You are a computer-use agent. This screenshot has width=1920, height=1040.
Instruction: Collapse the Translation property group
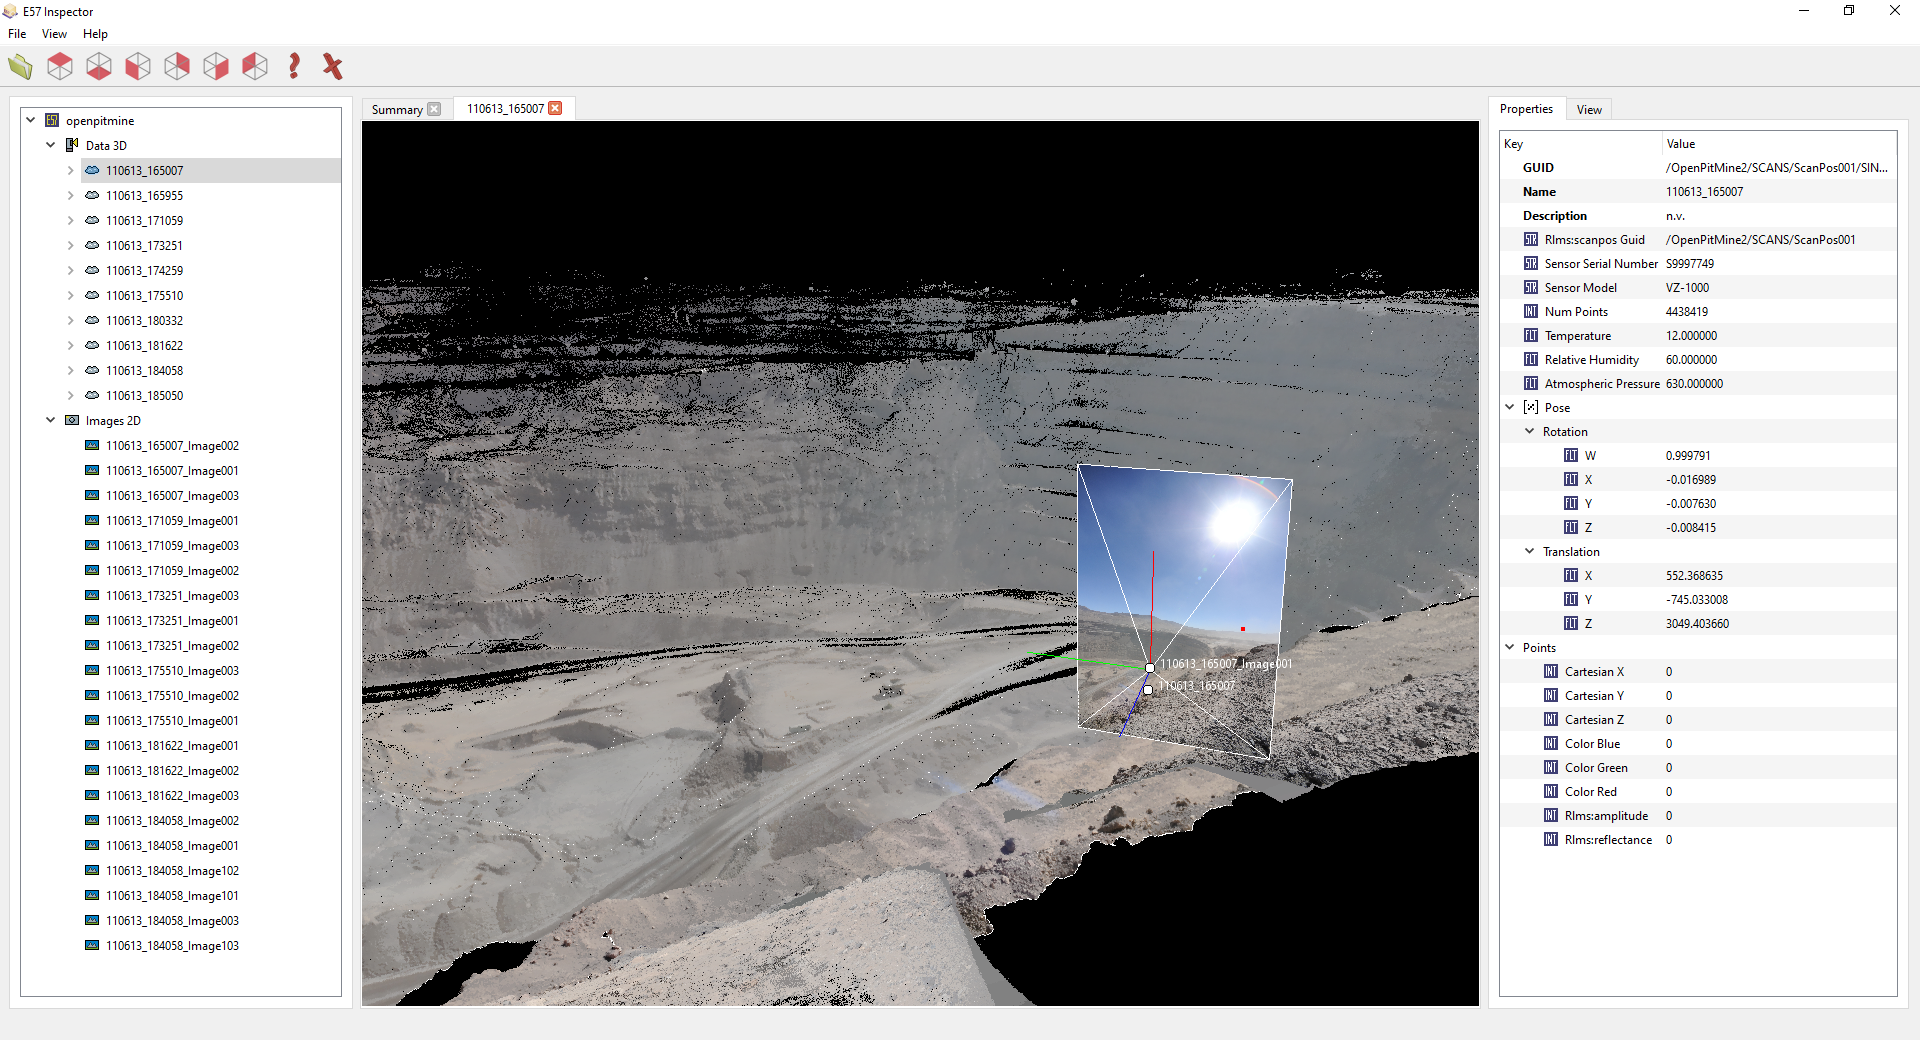pos(1529,551)
